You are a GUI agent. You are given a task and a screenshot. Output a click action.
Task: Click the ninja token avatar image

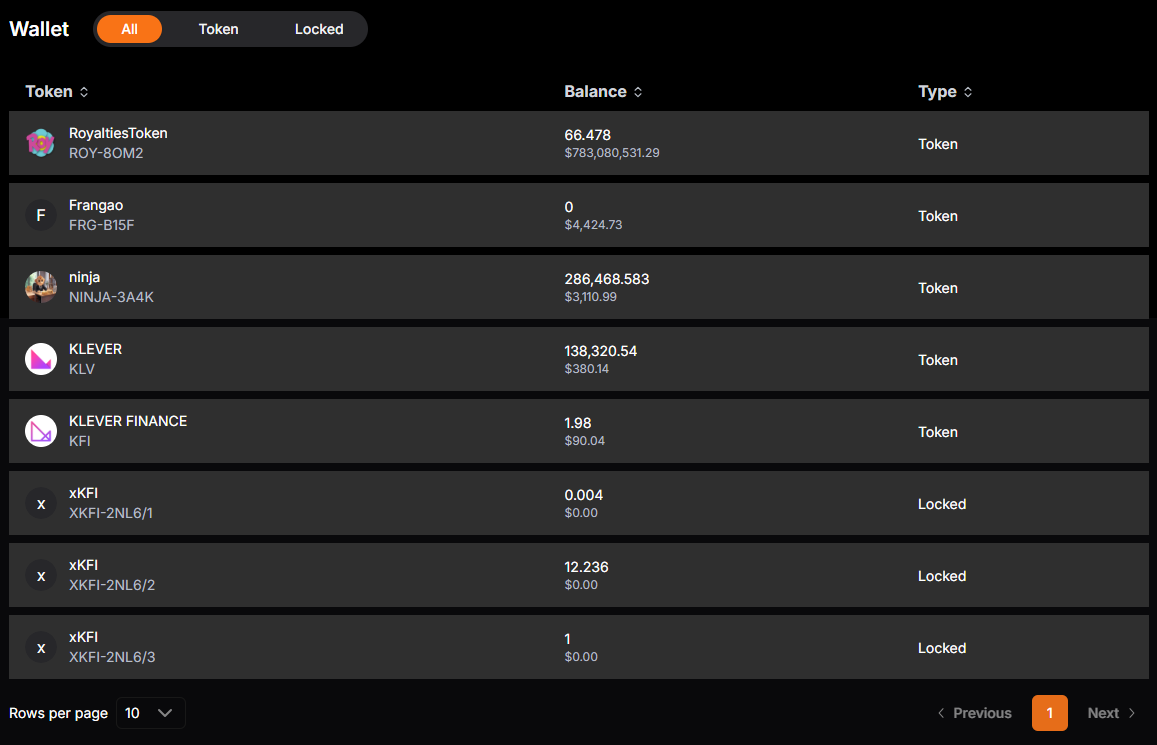pyautogui.click(x=41, y=287)
